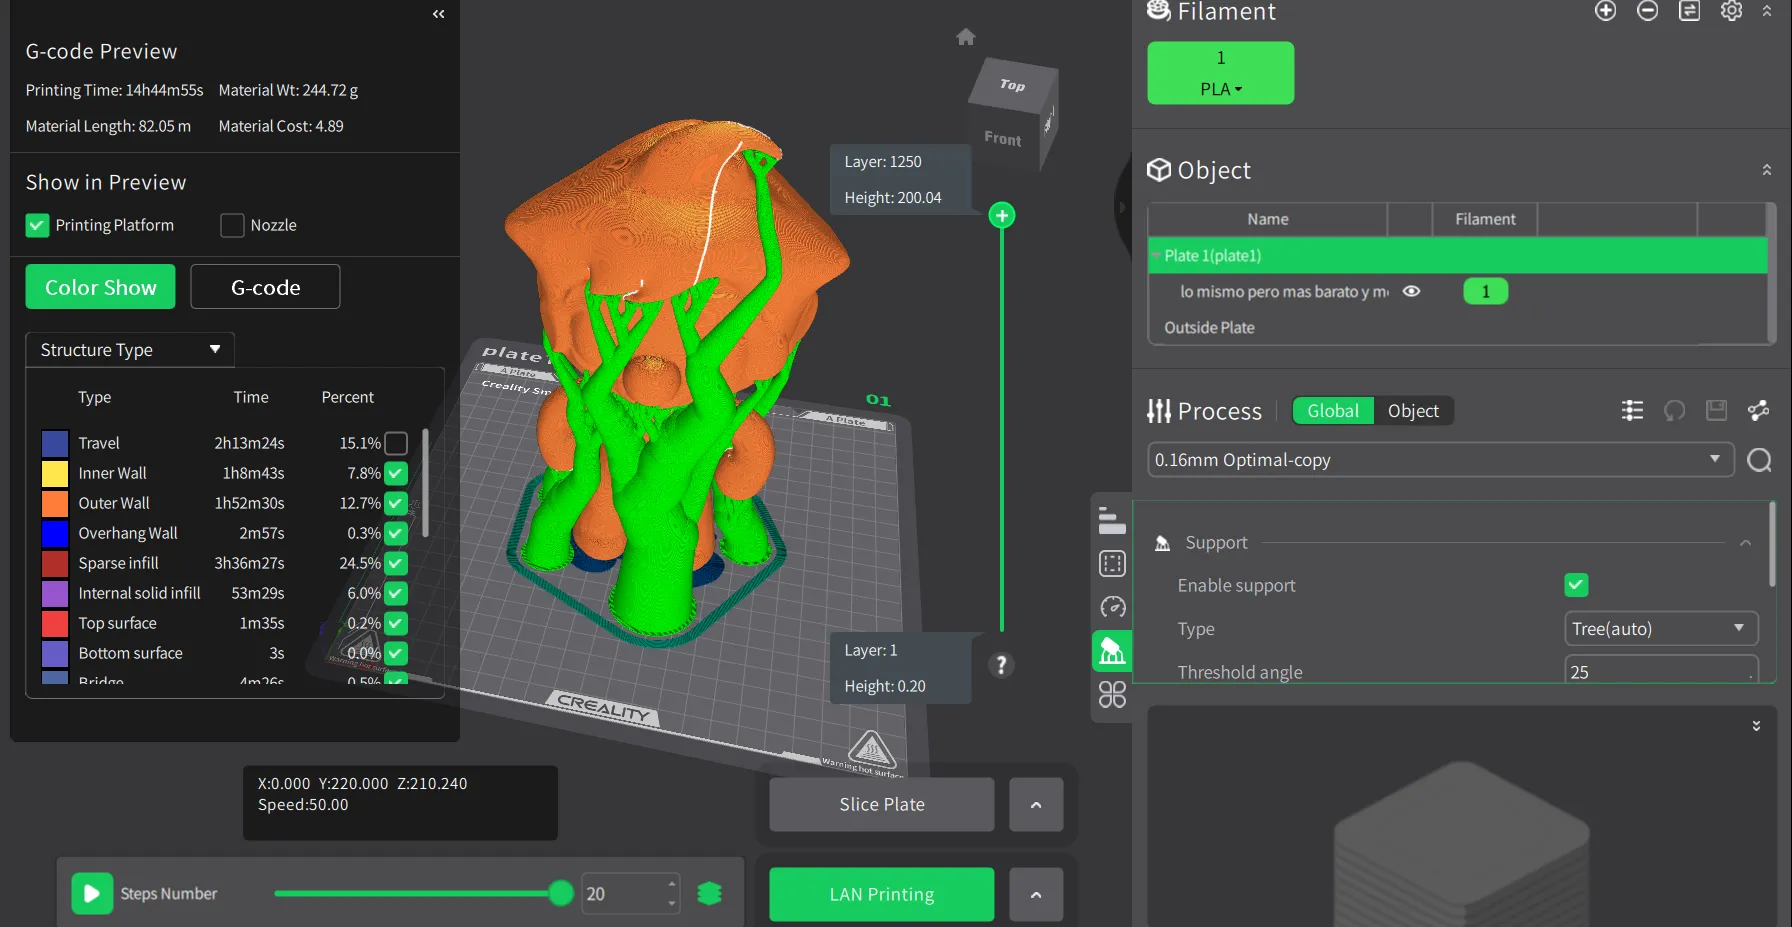Select Plate 1(plate1) row

tap(1458, 256)
